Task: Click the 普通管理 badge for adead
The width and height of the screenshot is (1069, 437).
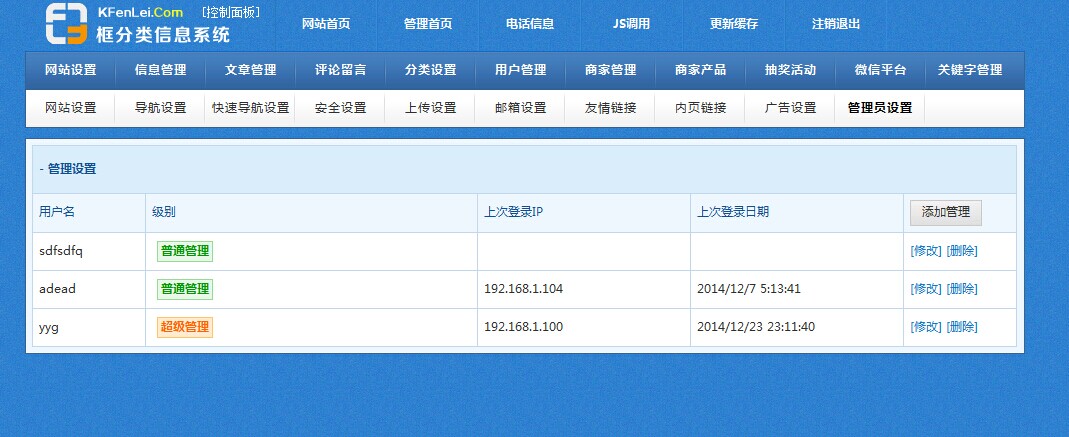Action: click(185, 289)
